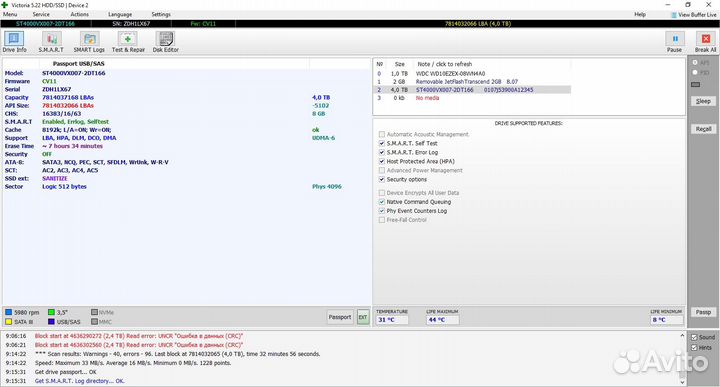Image resolution: width=720 pixels, height=387 pixels.
Task: Click View Buffer Live icon
Action: 674,15
